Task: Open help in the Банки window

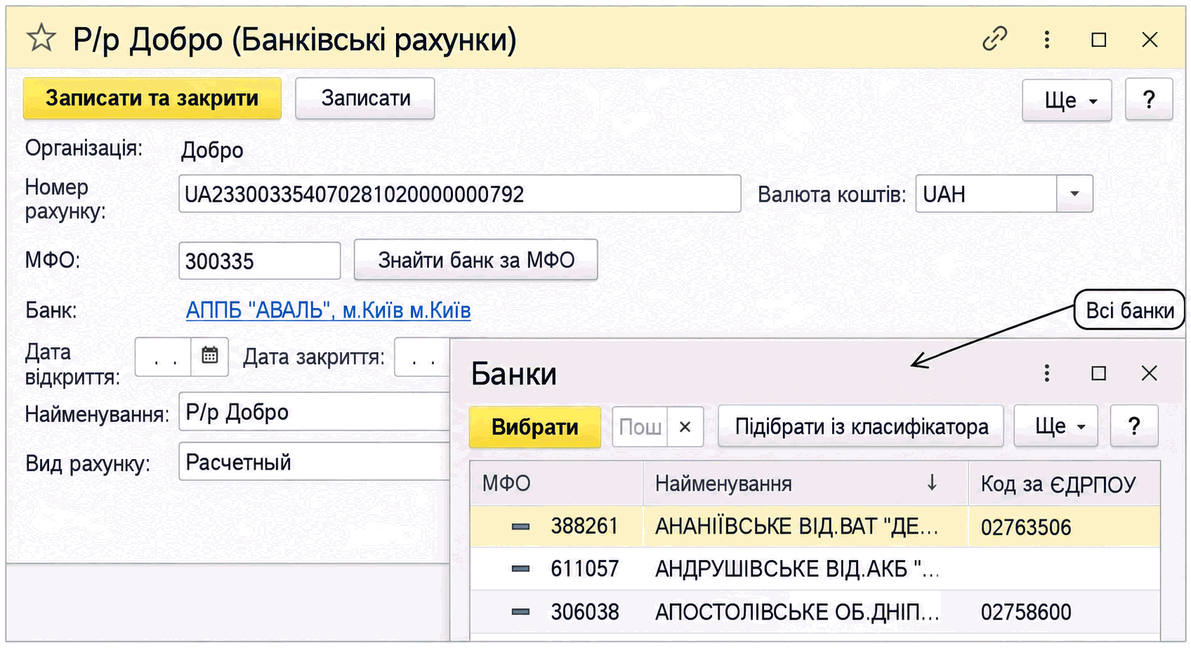Action: pos(1134,426)
